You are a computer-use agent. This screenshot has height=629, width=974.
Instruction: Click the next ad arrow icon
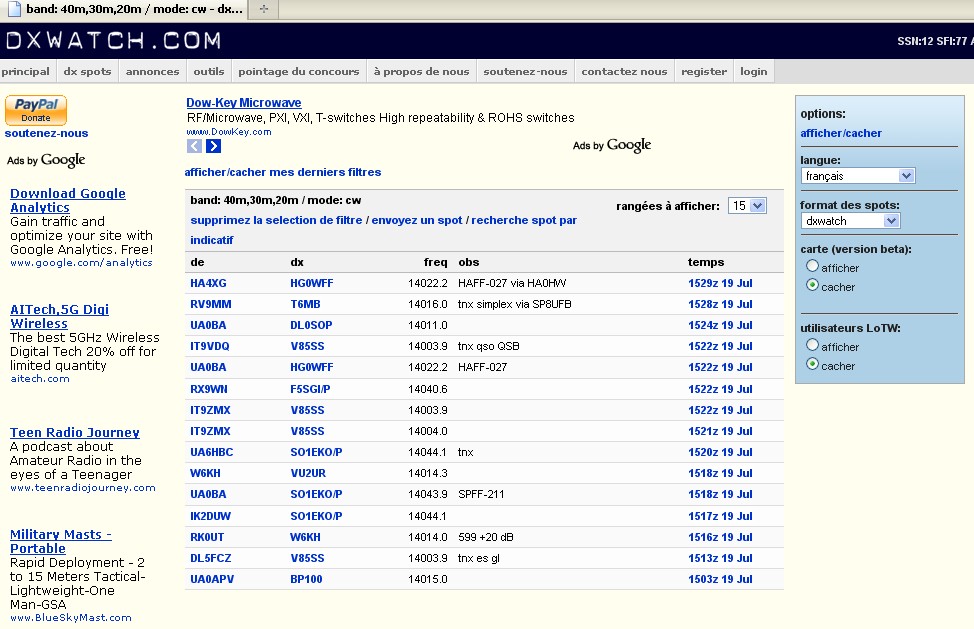[213, 146]
